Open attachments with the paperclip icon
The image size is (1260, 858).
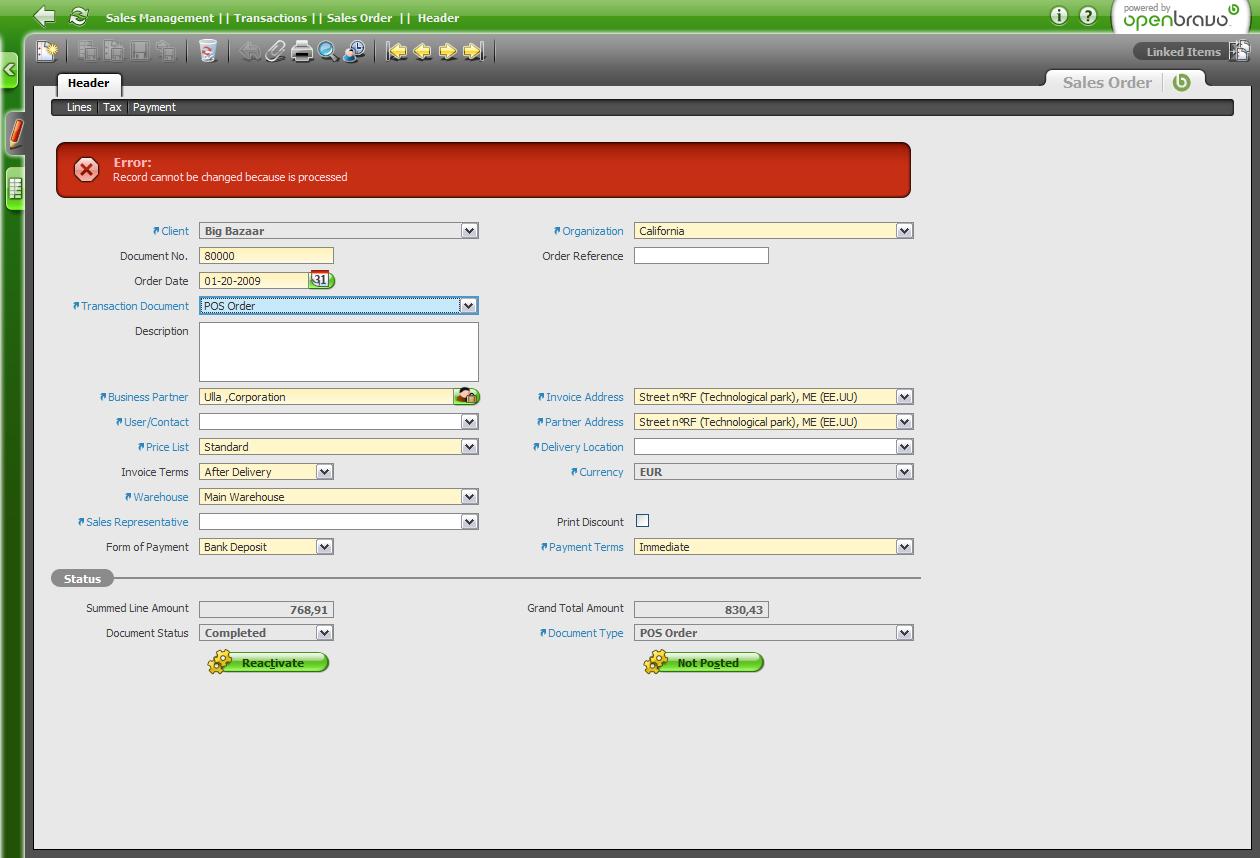pos(275,51)
